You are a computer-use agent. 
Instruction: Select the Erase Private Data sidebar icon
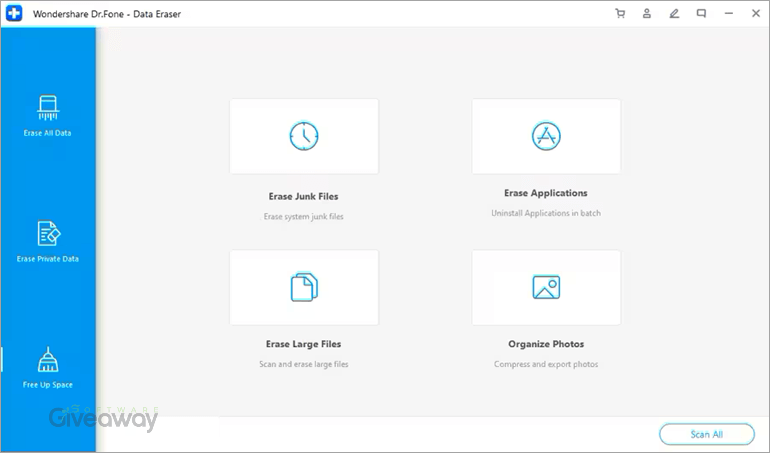48,233
